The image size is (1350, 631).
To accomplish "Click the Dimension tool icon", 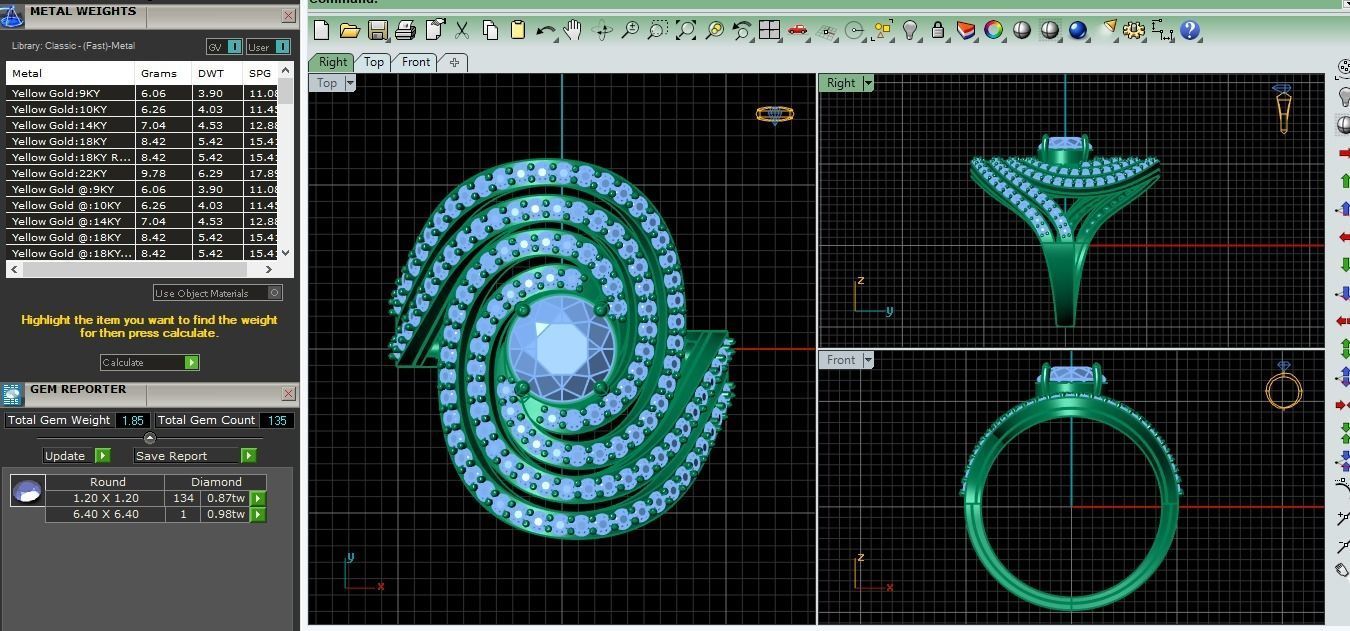I will [x=1162, y=30].
